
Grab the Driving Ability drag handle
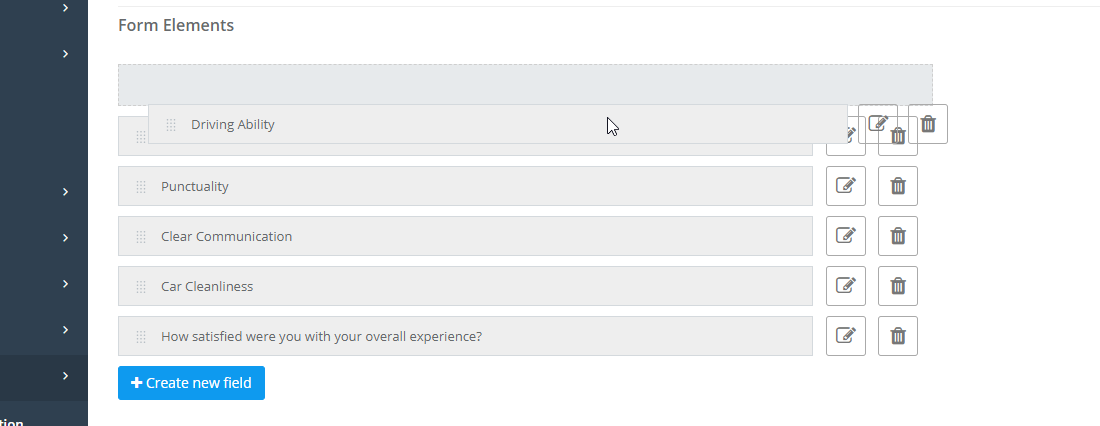click(170, 125)
